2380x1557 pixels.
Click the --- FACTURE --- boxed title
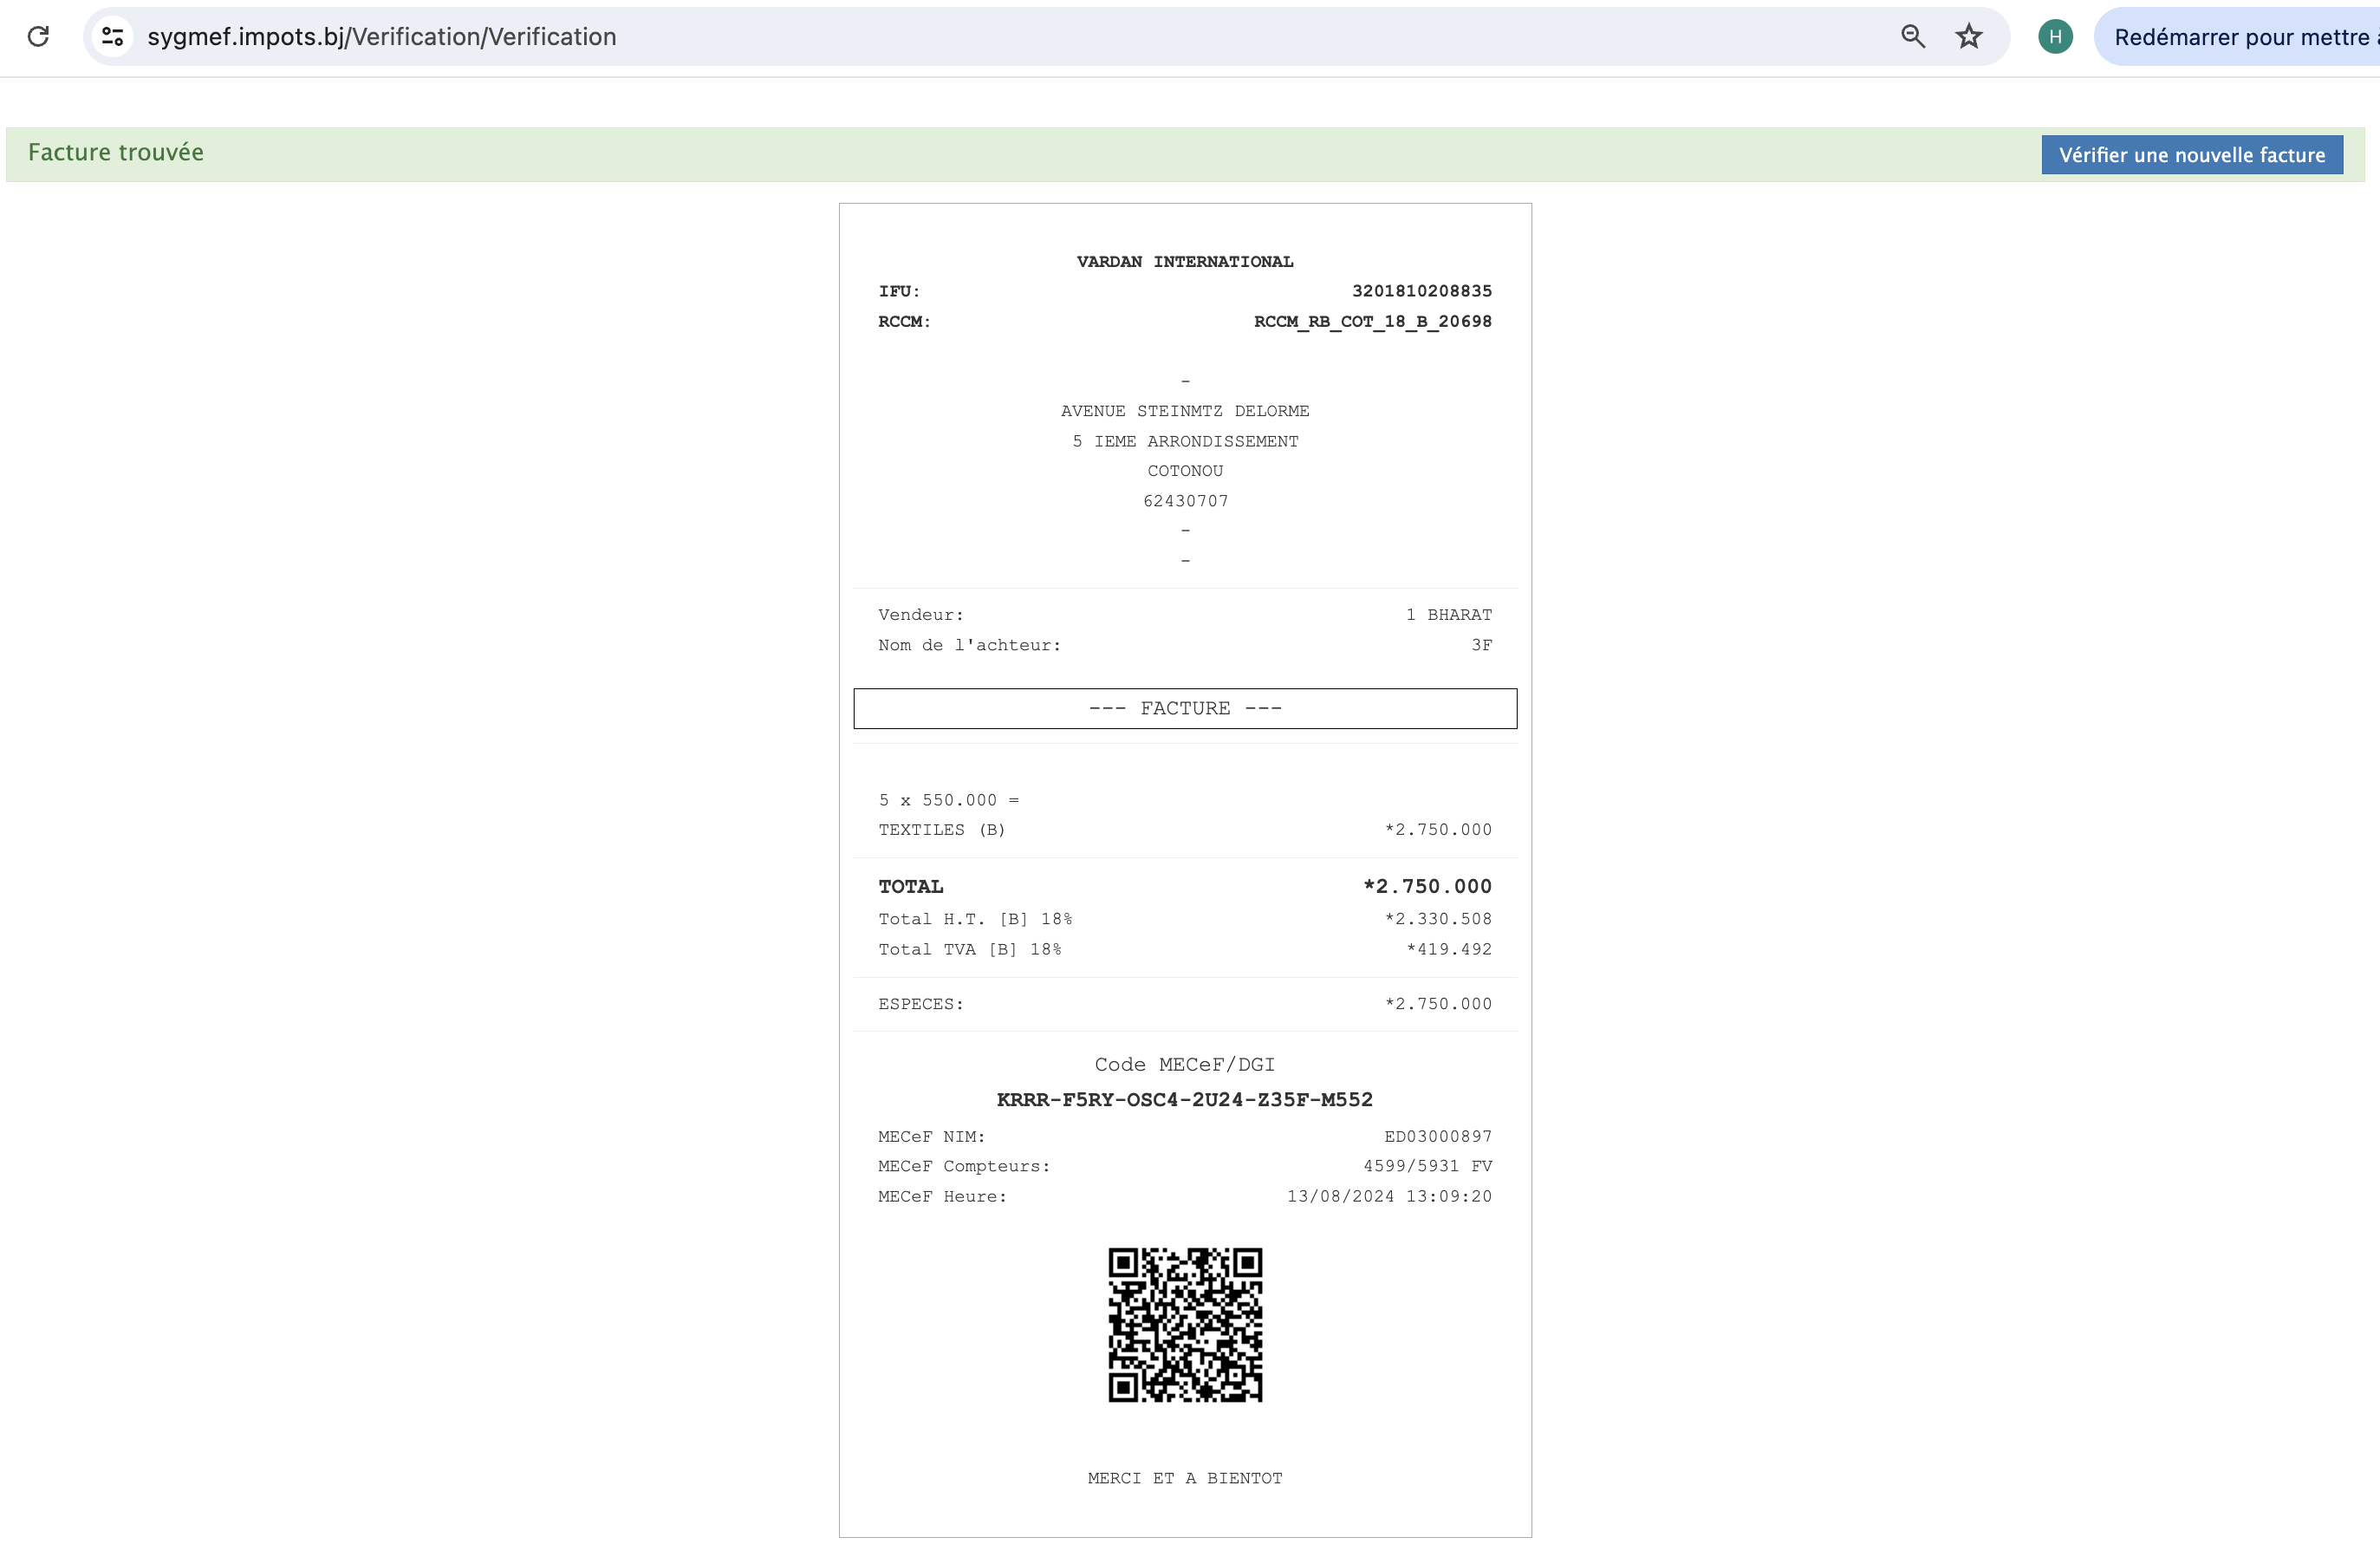(1184, 708)
